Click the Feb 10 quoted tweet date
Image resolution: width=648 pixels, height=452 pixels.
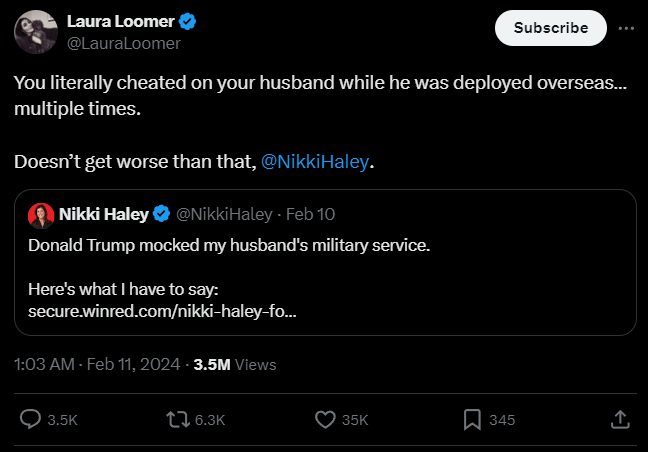pyautogui.click(x=312, y=214)
